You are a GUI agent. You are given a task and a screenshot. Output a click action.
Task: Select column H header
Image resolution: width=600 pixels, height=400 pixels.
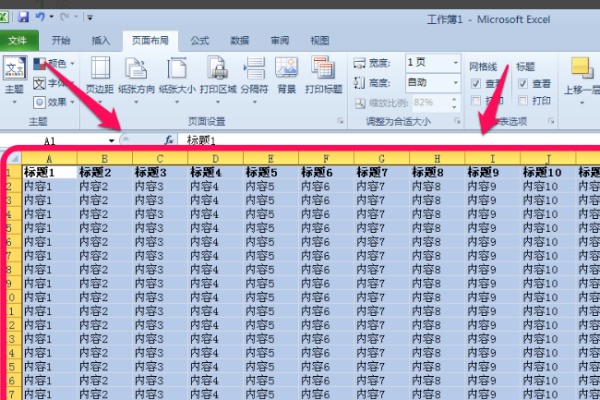tap(437, 158)
